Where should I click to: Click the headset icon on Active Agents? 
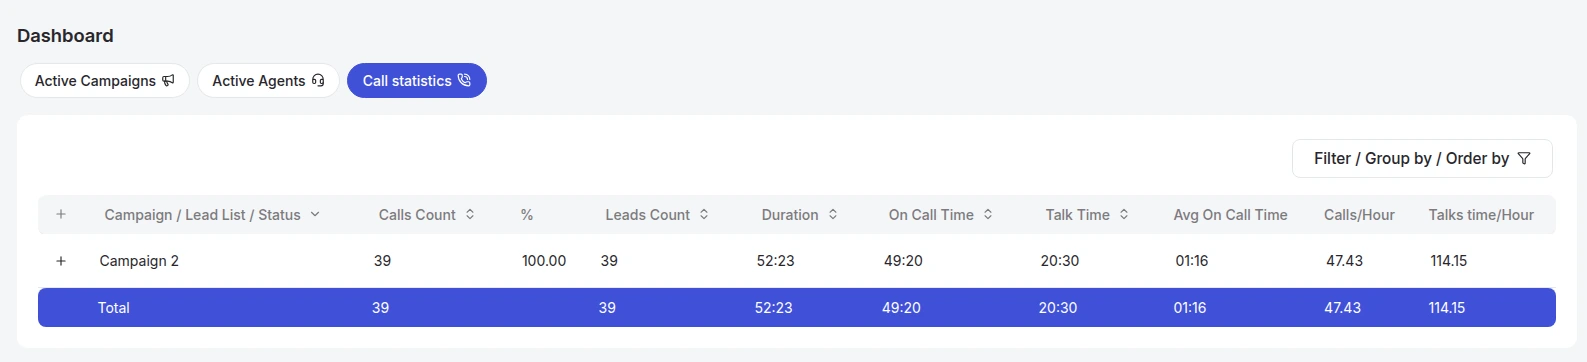click(318, 81)
